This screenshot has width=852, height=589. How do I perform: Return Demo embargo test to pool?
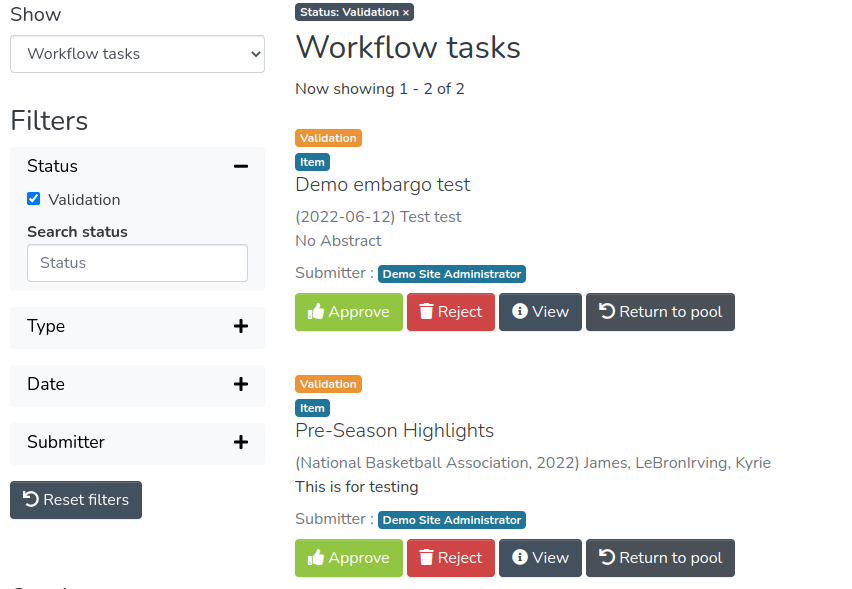(x=660, y=312)
